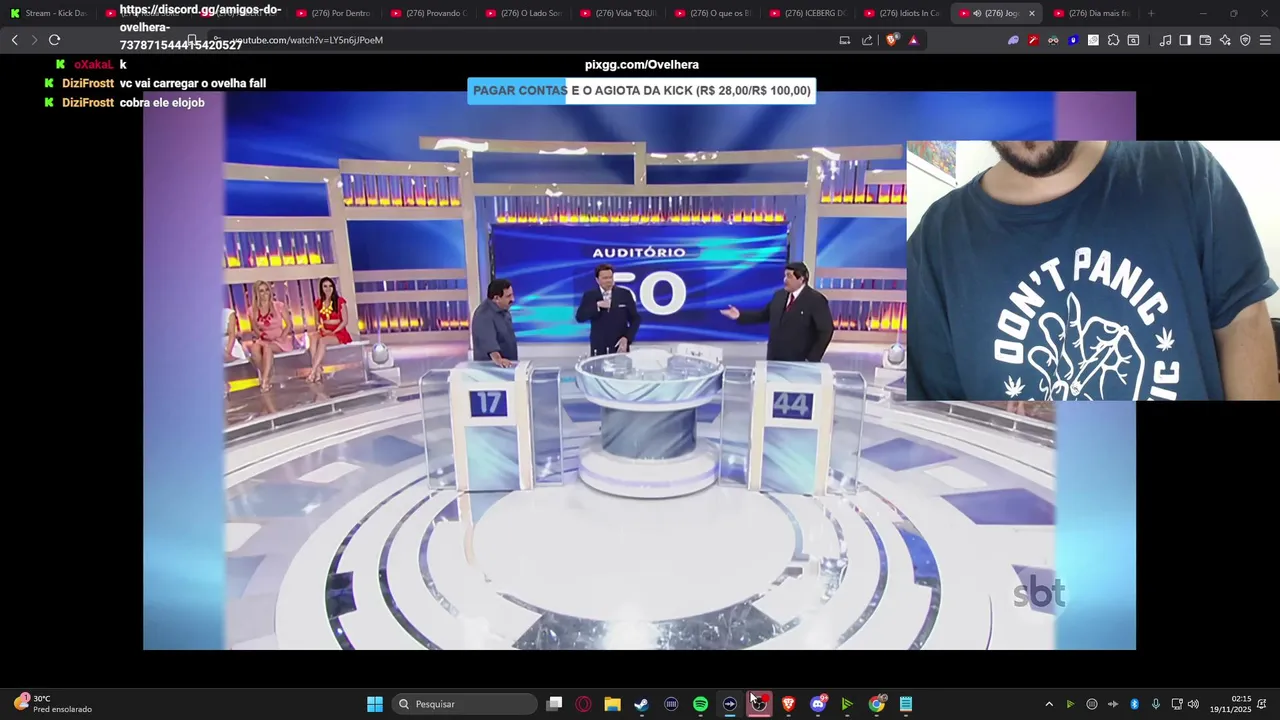
Task: Open Opera GX from the taskbar
Action: (583, 704)
